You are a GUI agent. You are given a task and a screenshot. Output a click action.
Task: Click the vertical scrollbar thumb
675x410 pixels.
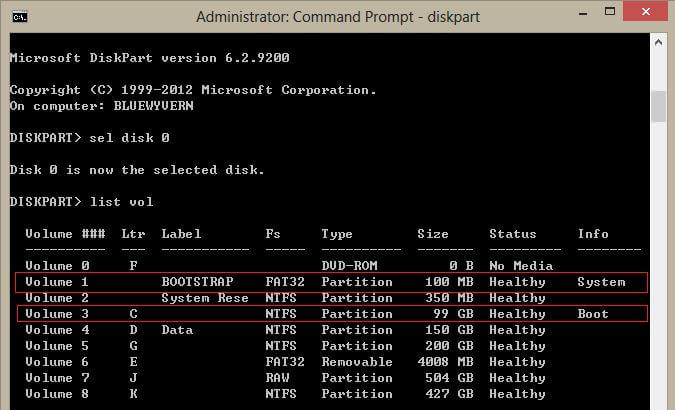click(657, 105)
